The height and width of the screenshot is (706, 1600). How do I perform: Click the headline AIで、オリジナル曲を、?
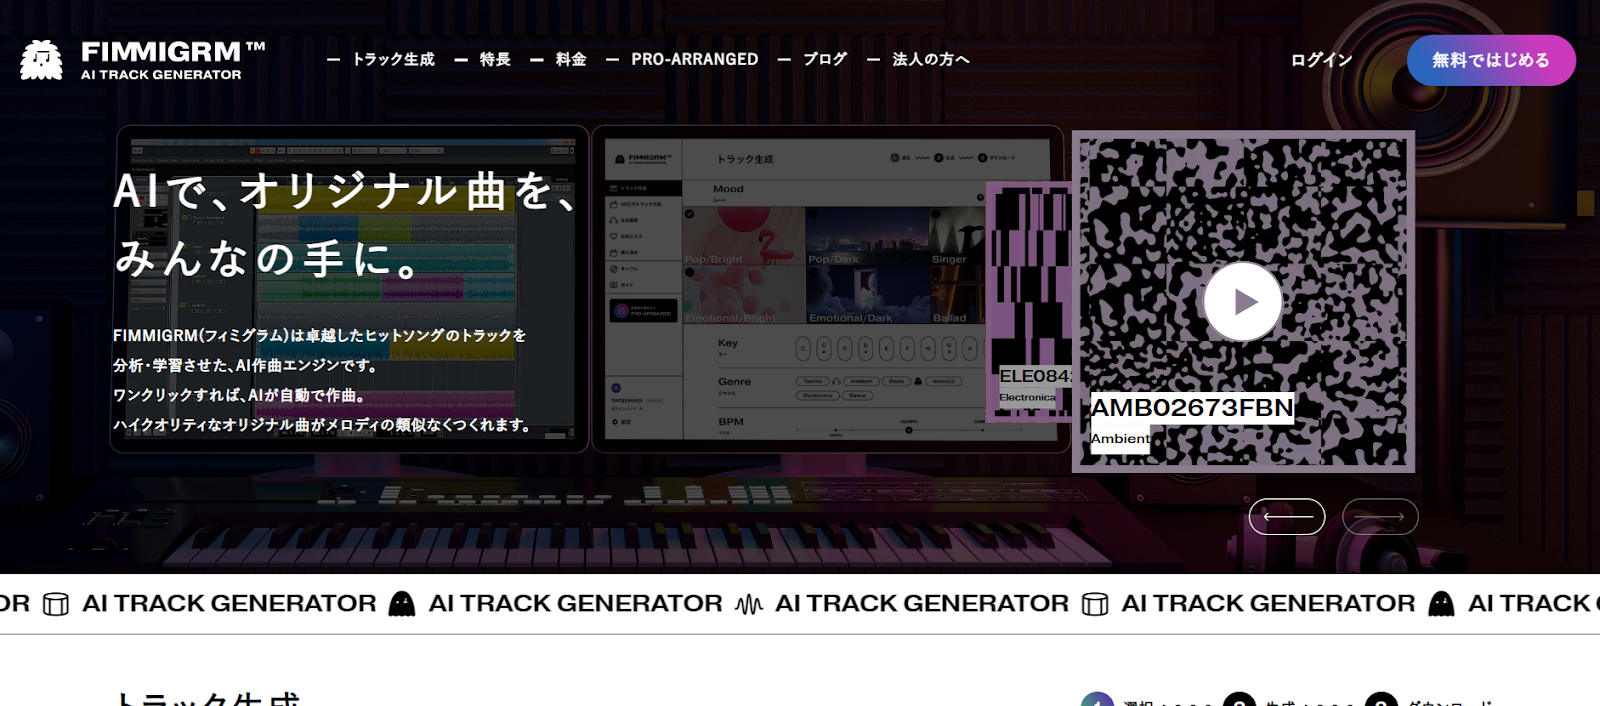(345, 191)
